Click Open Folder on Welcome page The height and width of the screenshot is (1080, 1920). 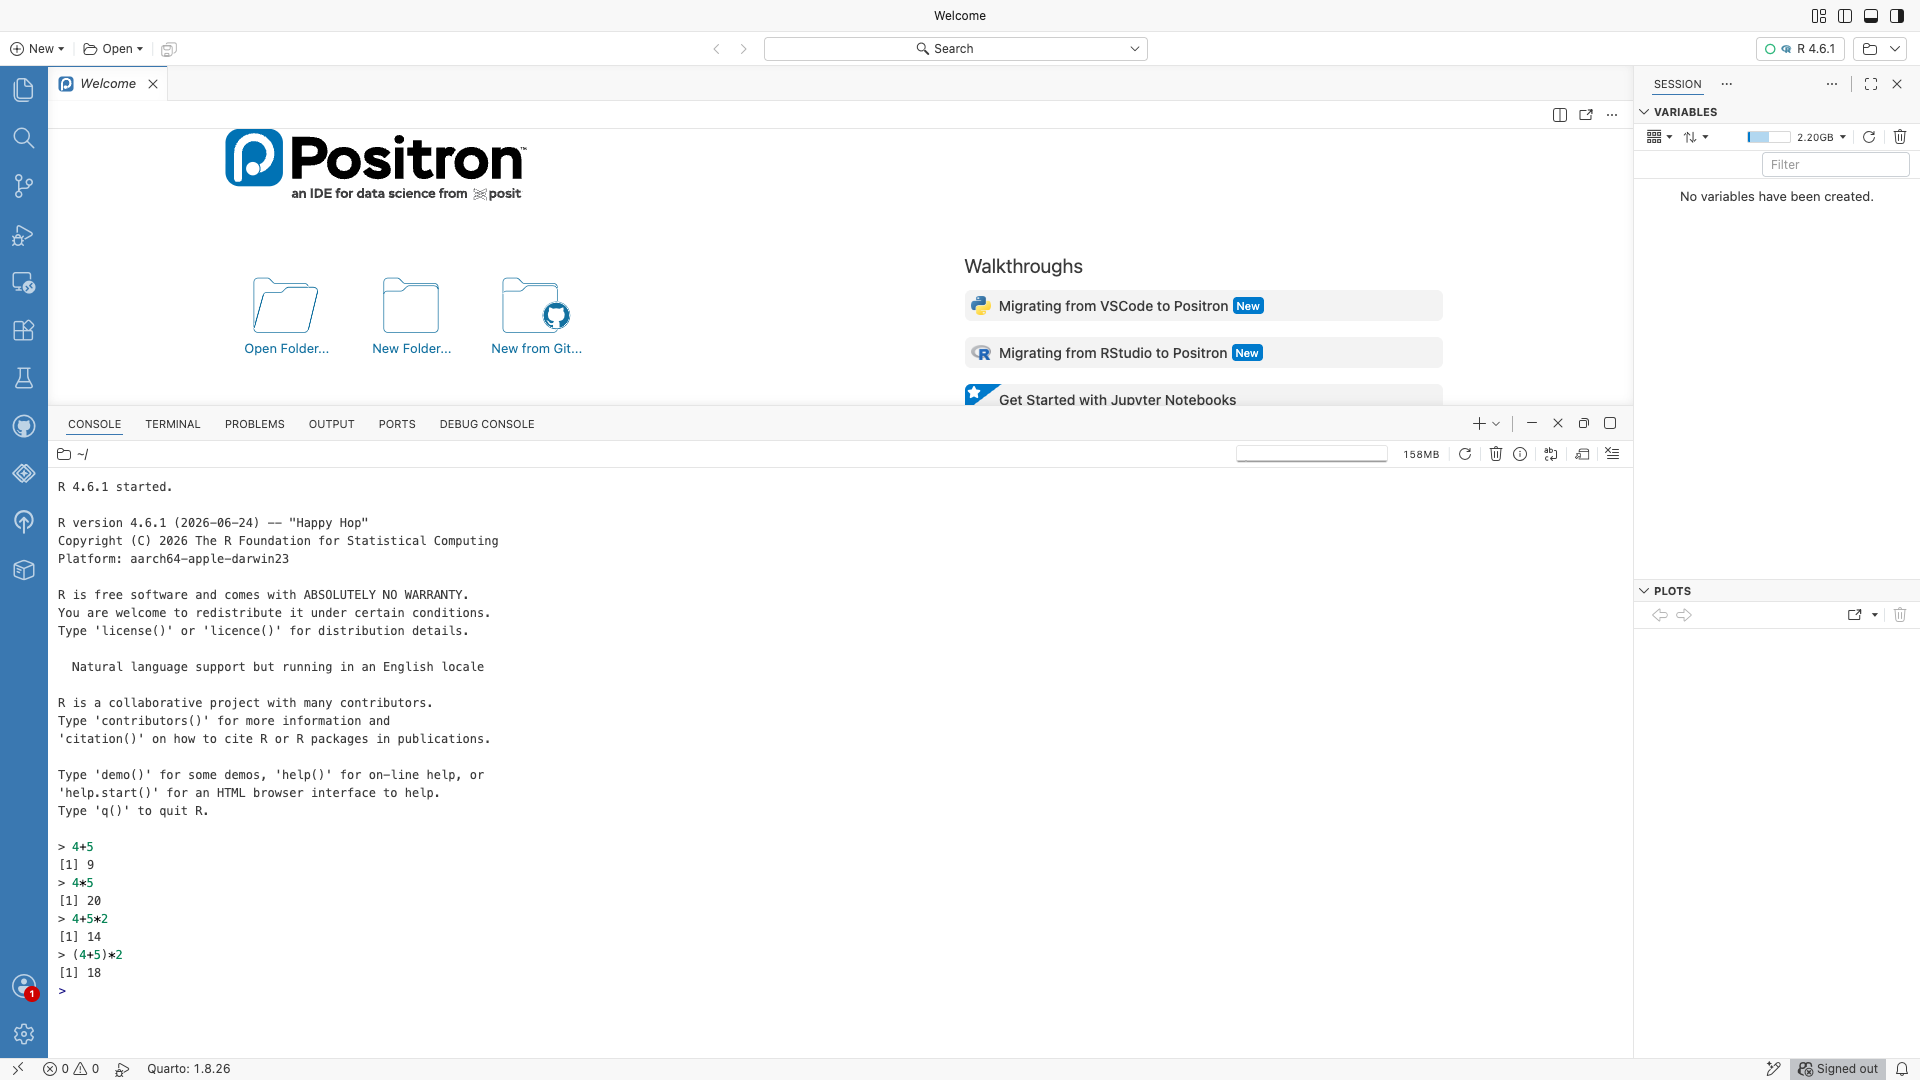(286, 316)
